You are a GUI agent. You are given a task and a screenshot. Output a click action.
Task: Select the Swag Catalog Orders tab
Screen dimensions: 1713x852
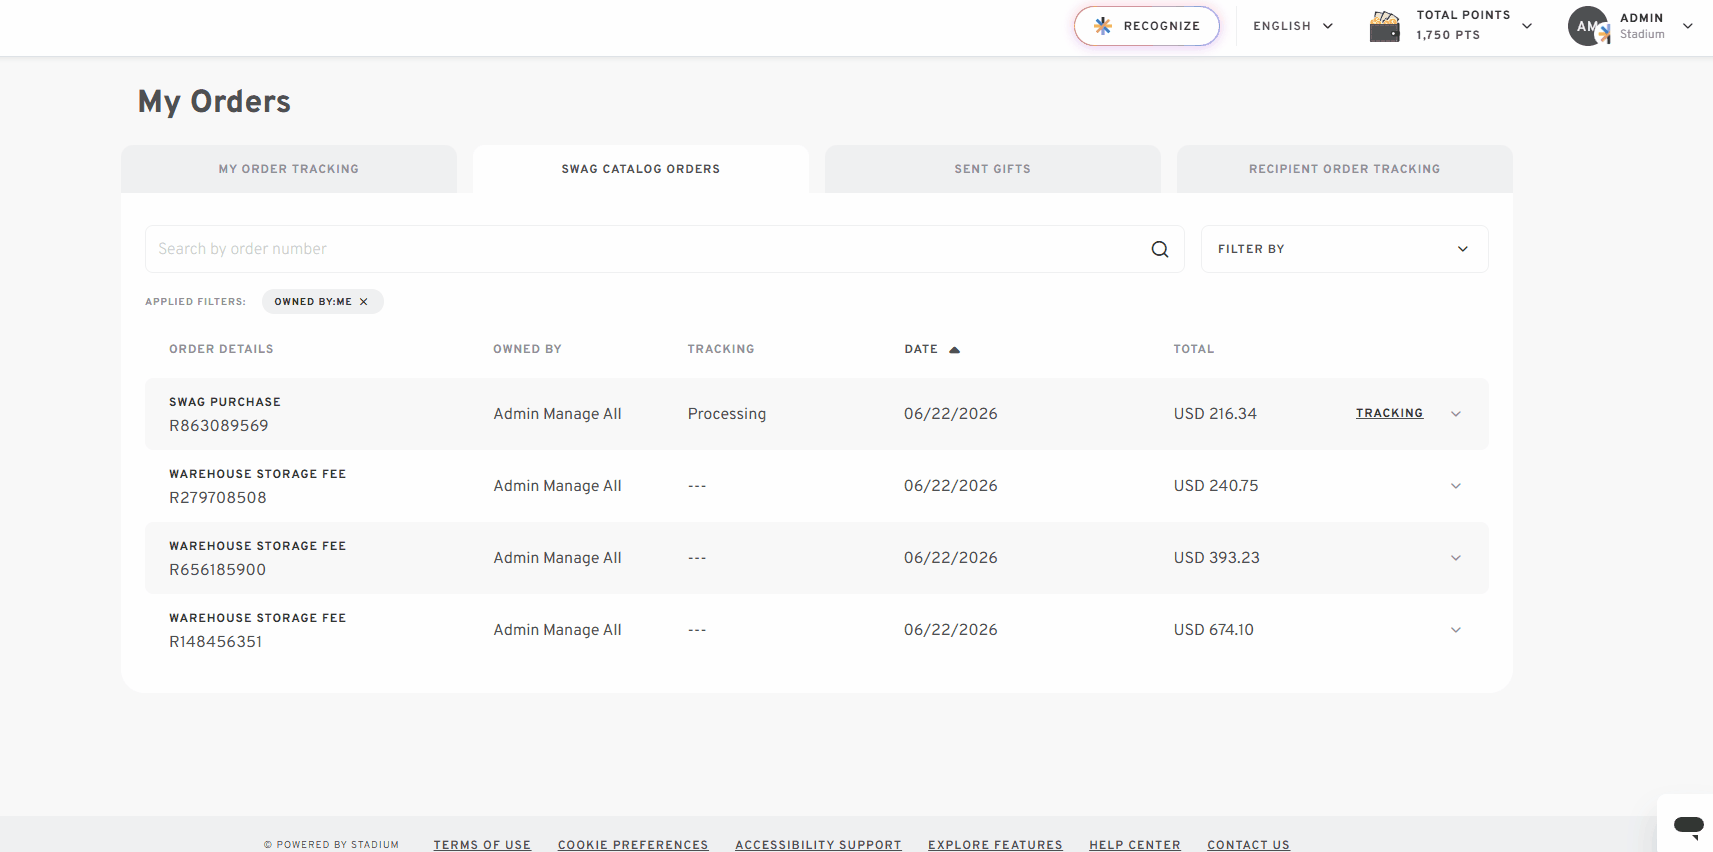pyautogui.click(x=641, y=169)
